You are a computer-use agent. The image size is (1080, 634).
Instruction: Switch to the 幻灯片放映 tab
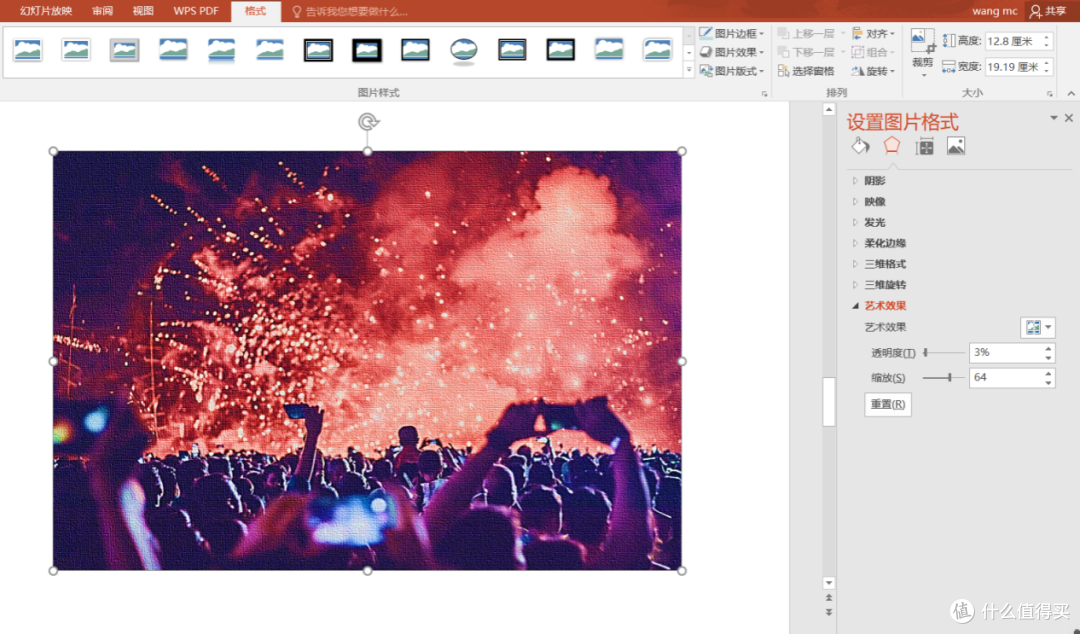46,11
